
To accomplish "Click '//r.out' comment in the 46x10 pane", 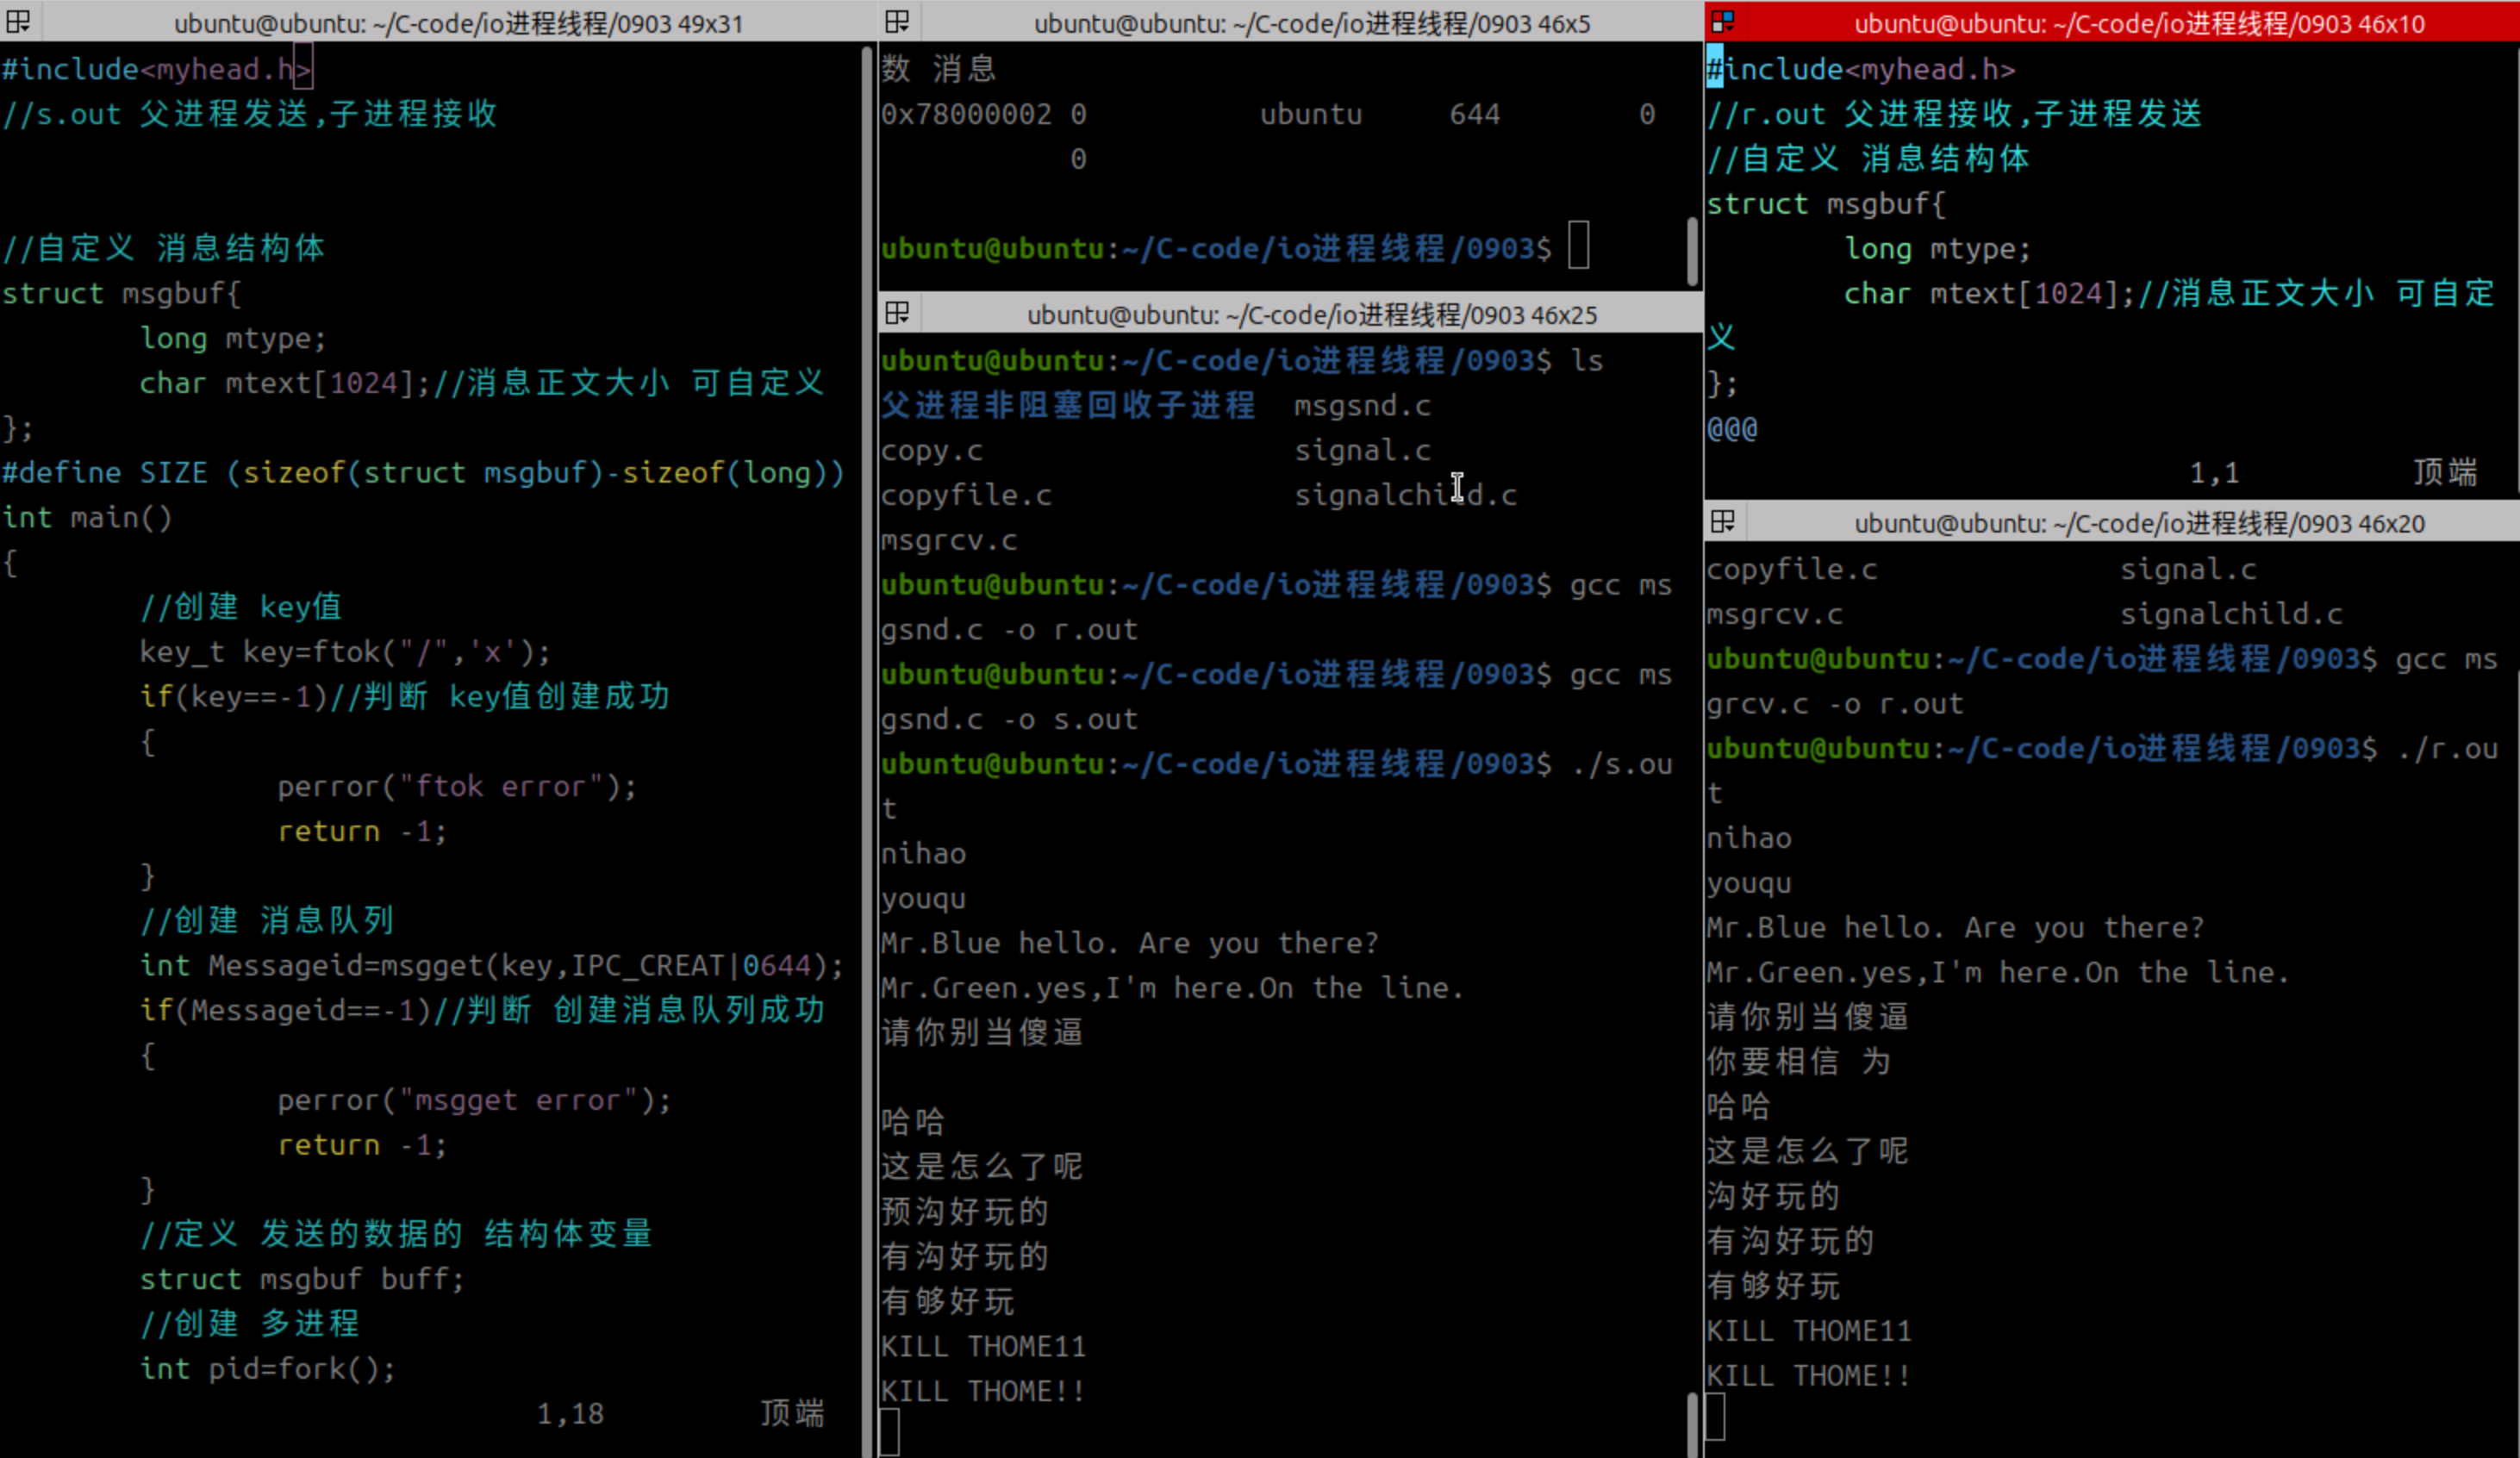I will click(1955, 113).
